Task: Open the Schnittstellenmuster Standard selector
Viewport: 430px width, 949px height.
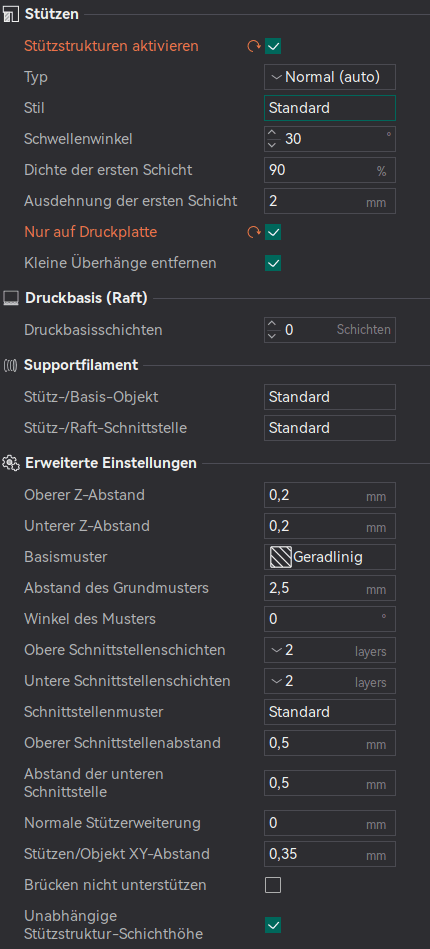Action: tap(330, 712)
